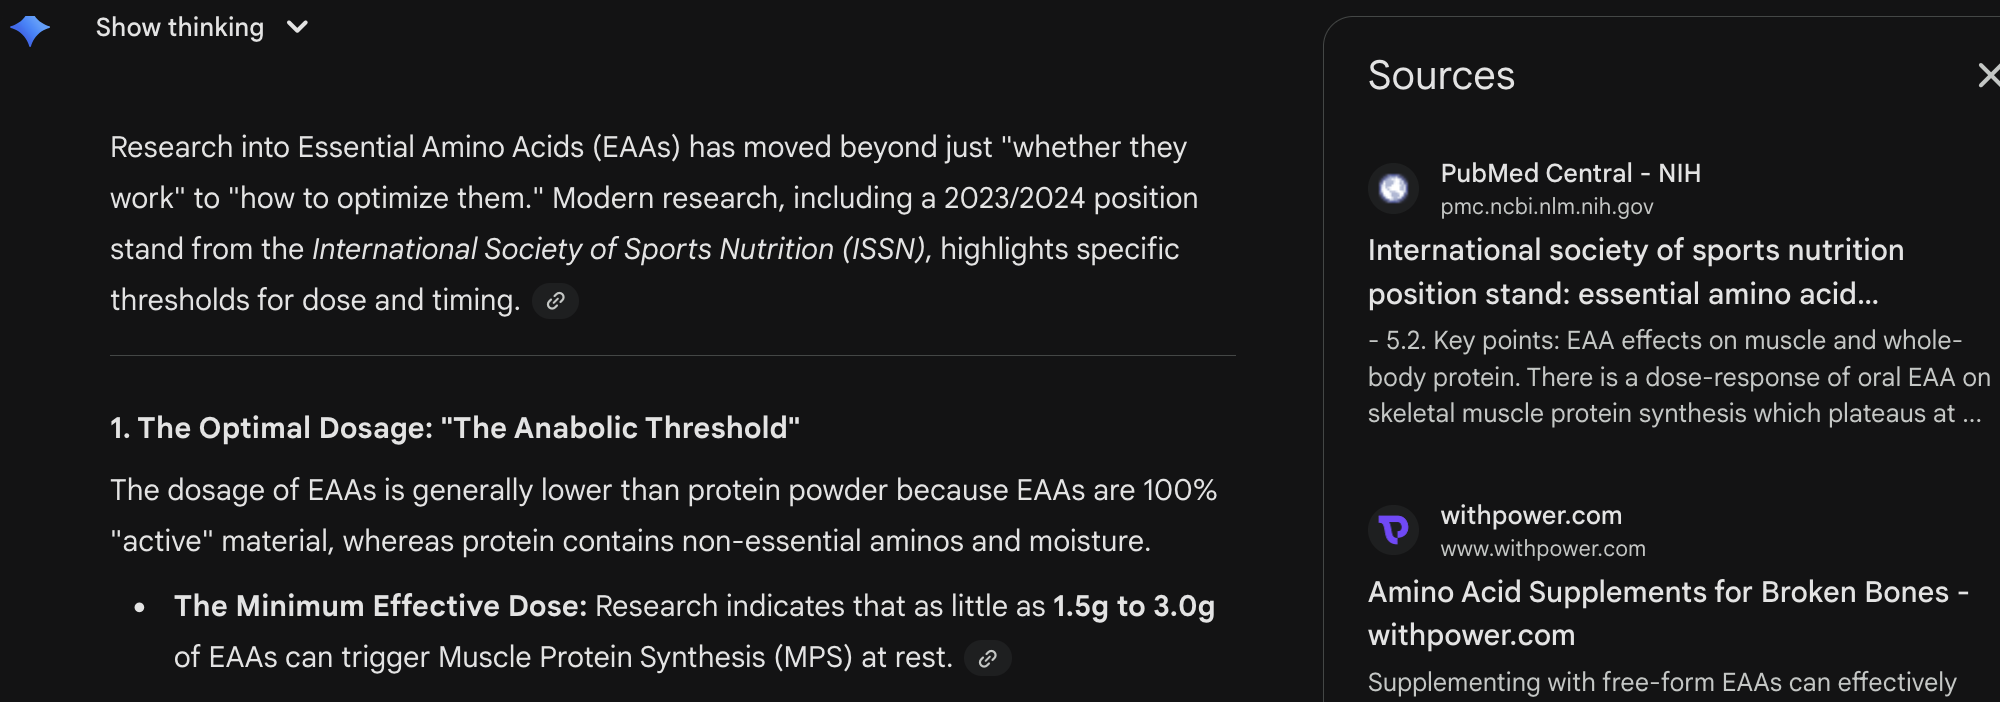Screen dimensions: 2000x702
Task: Click the "Supplementing with free-form EAAs" snippet
Action: coord(1661,682)
